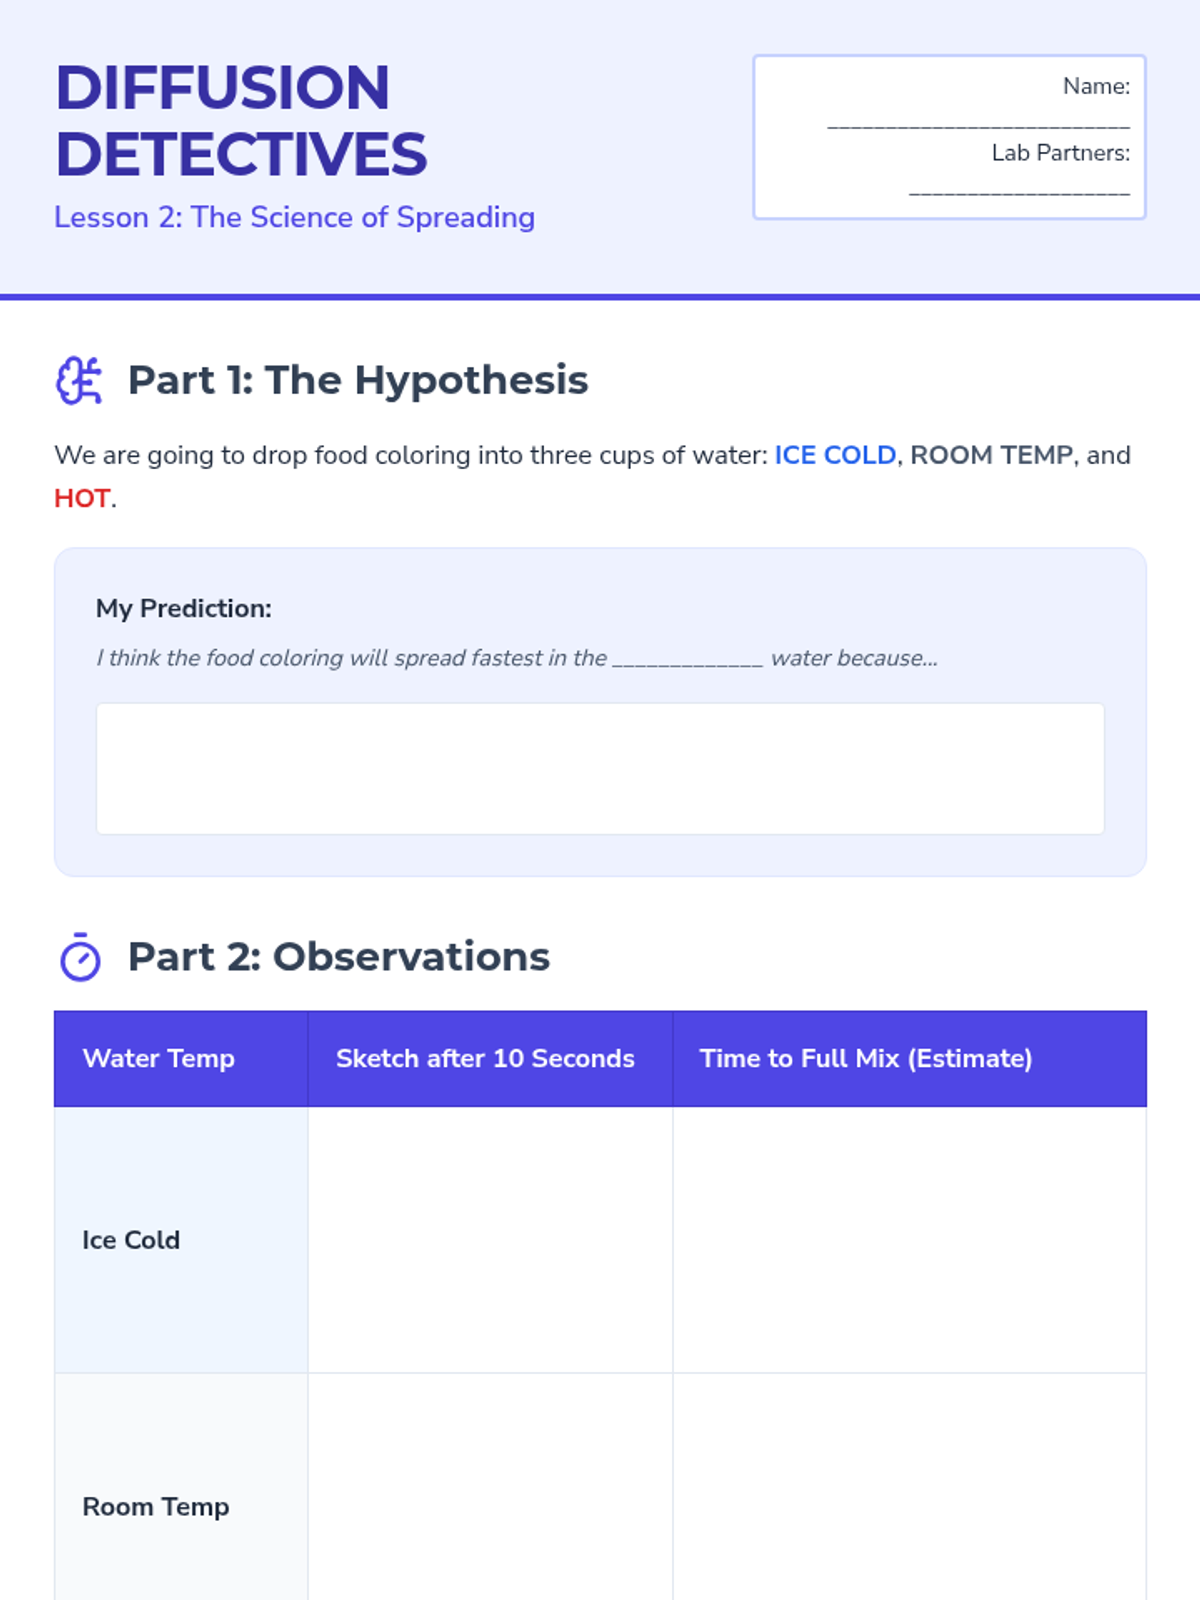Click the DIFFUSION DETECTIVES title
Image resolution: width=1200 pixels, height=1600 pixels.
(241, 121)
